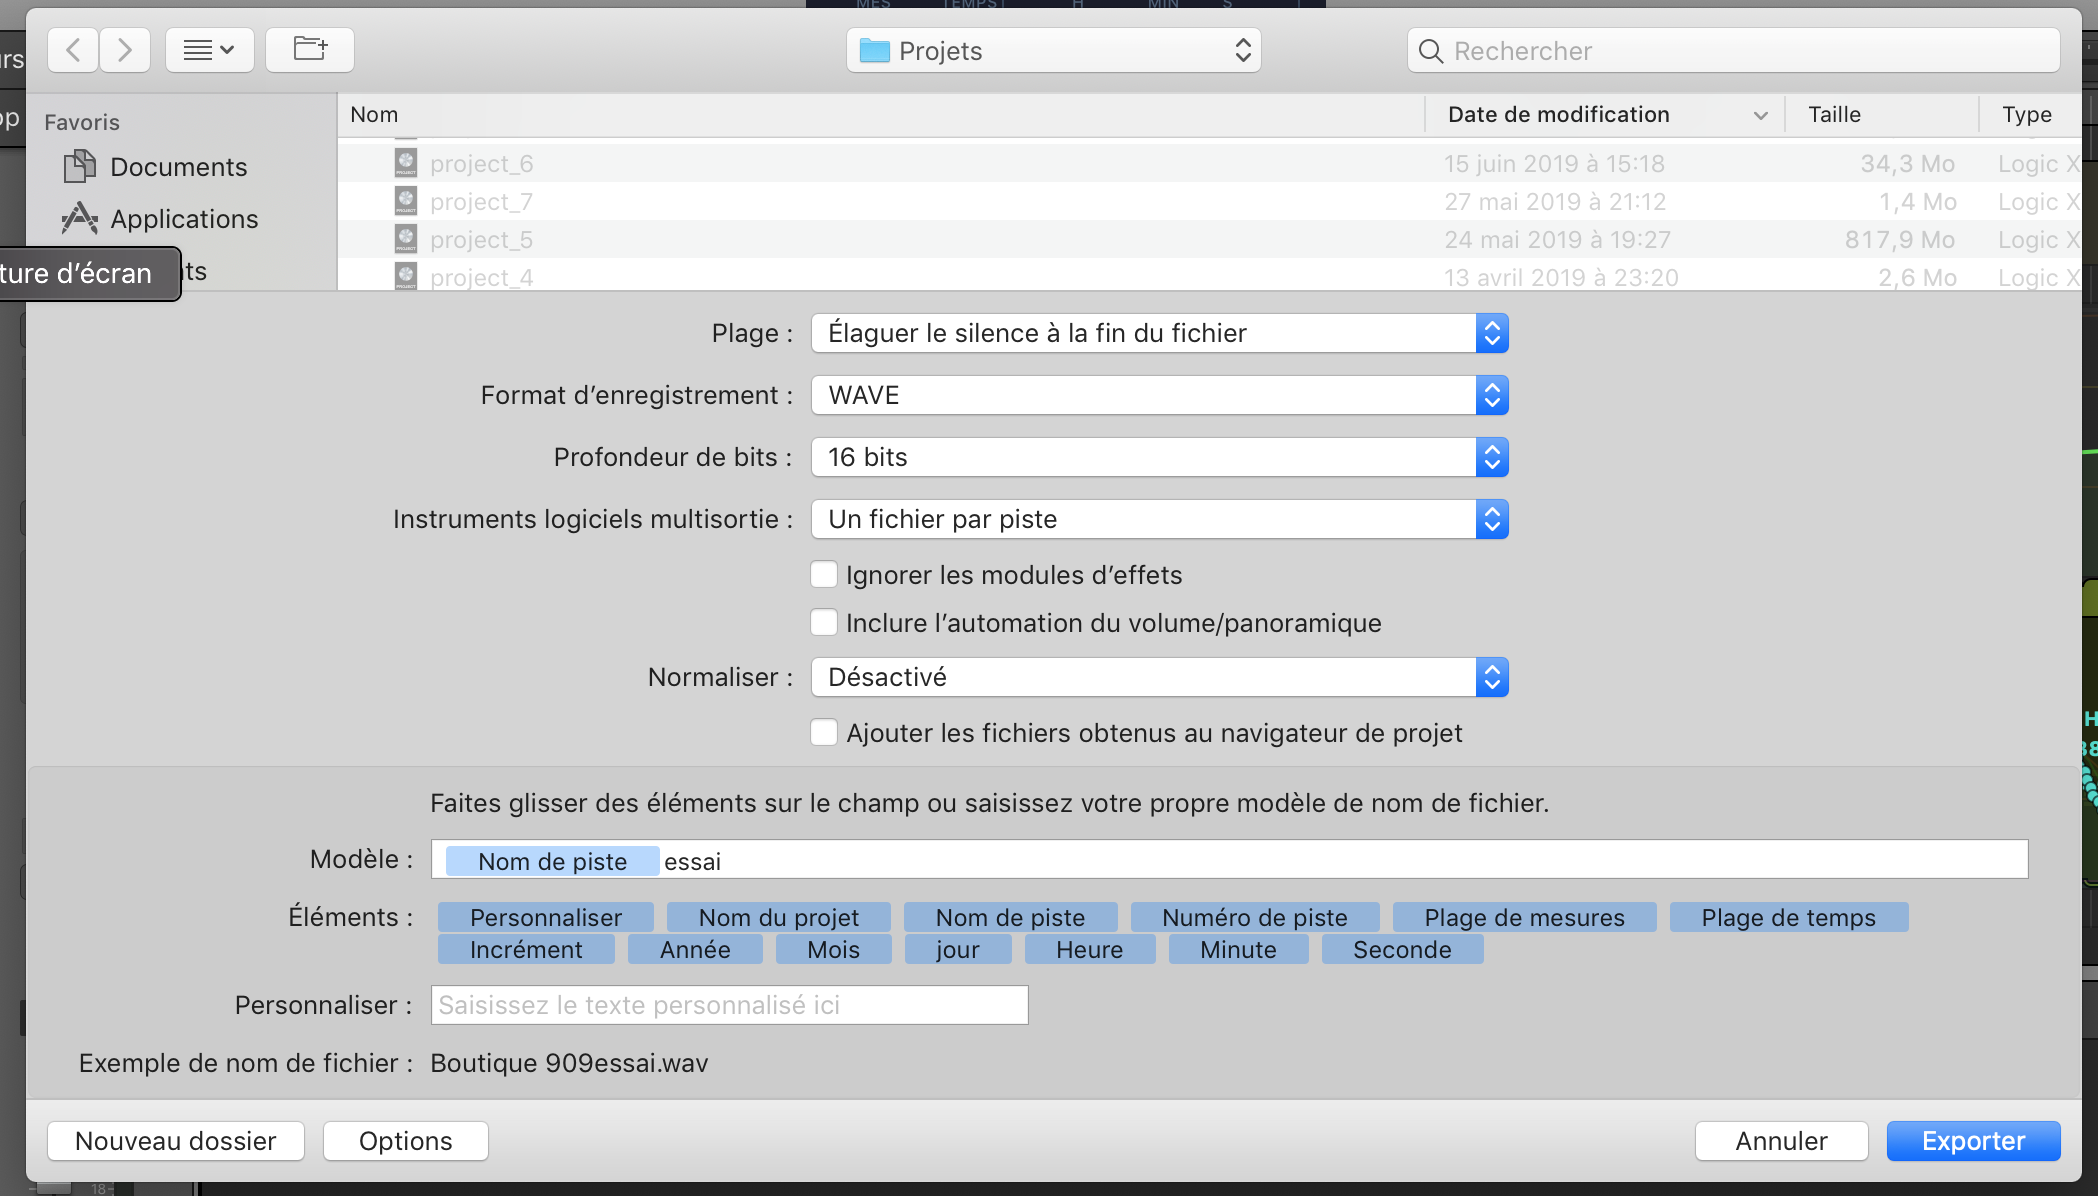Click the Taille column header

(1834, 115)
